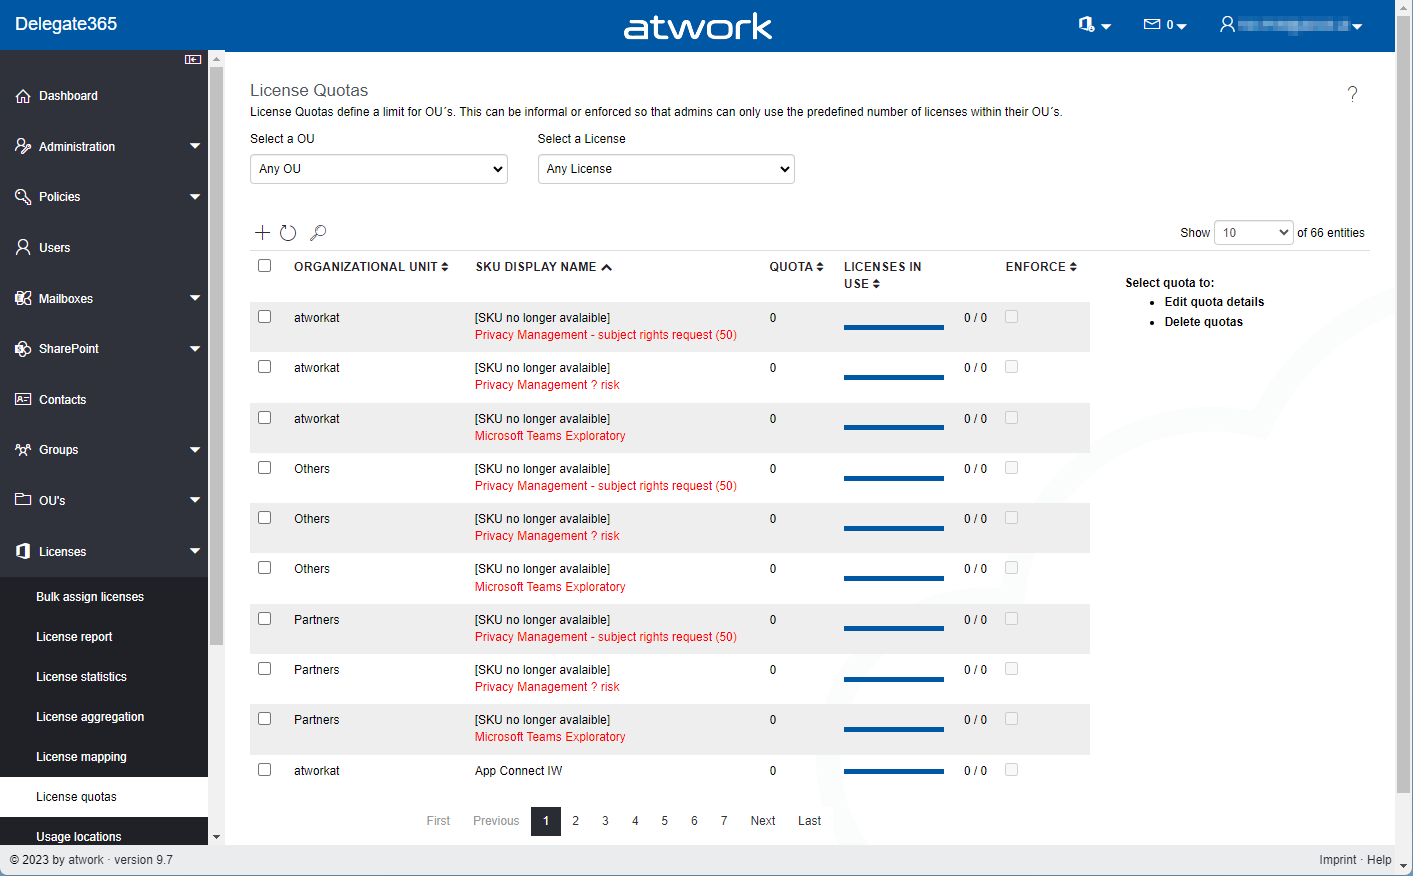The height and width of the screenshot is (876, 1413).
Task: Collapse the sidebar navigation panel icon
Action: (193, 60)
